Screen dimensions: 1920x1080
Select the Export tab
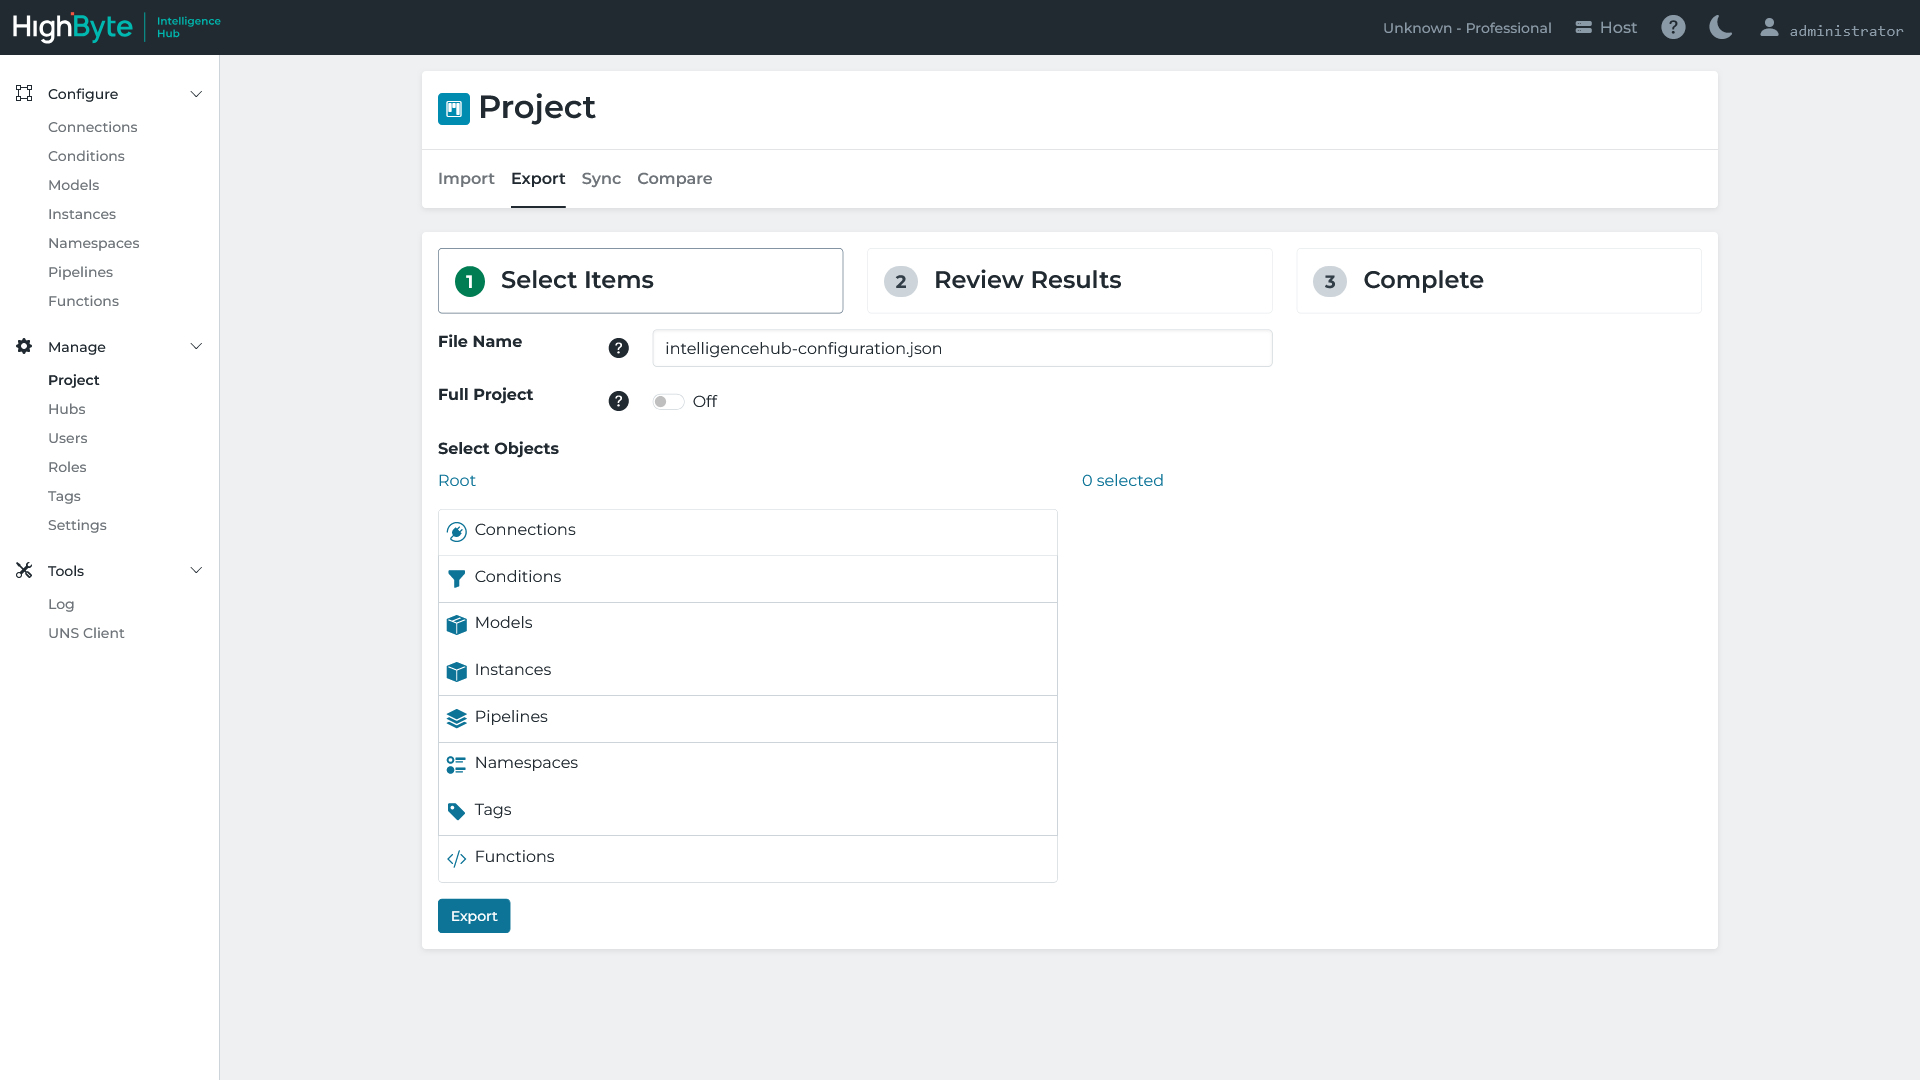click(538, 178)
